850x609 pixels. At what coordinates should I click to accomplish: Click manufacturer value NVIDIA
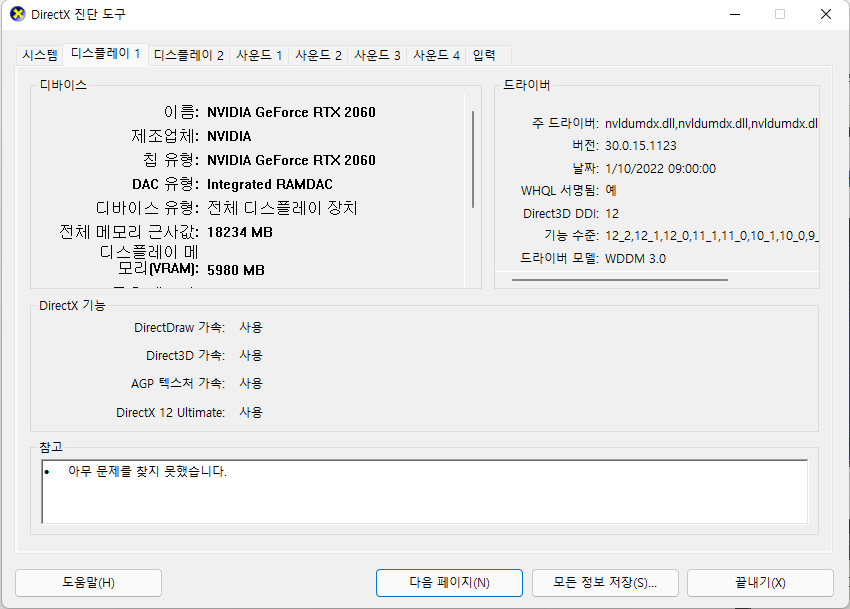pyautogui.click(x=229, y=136)
